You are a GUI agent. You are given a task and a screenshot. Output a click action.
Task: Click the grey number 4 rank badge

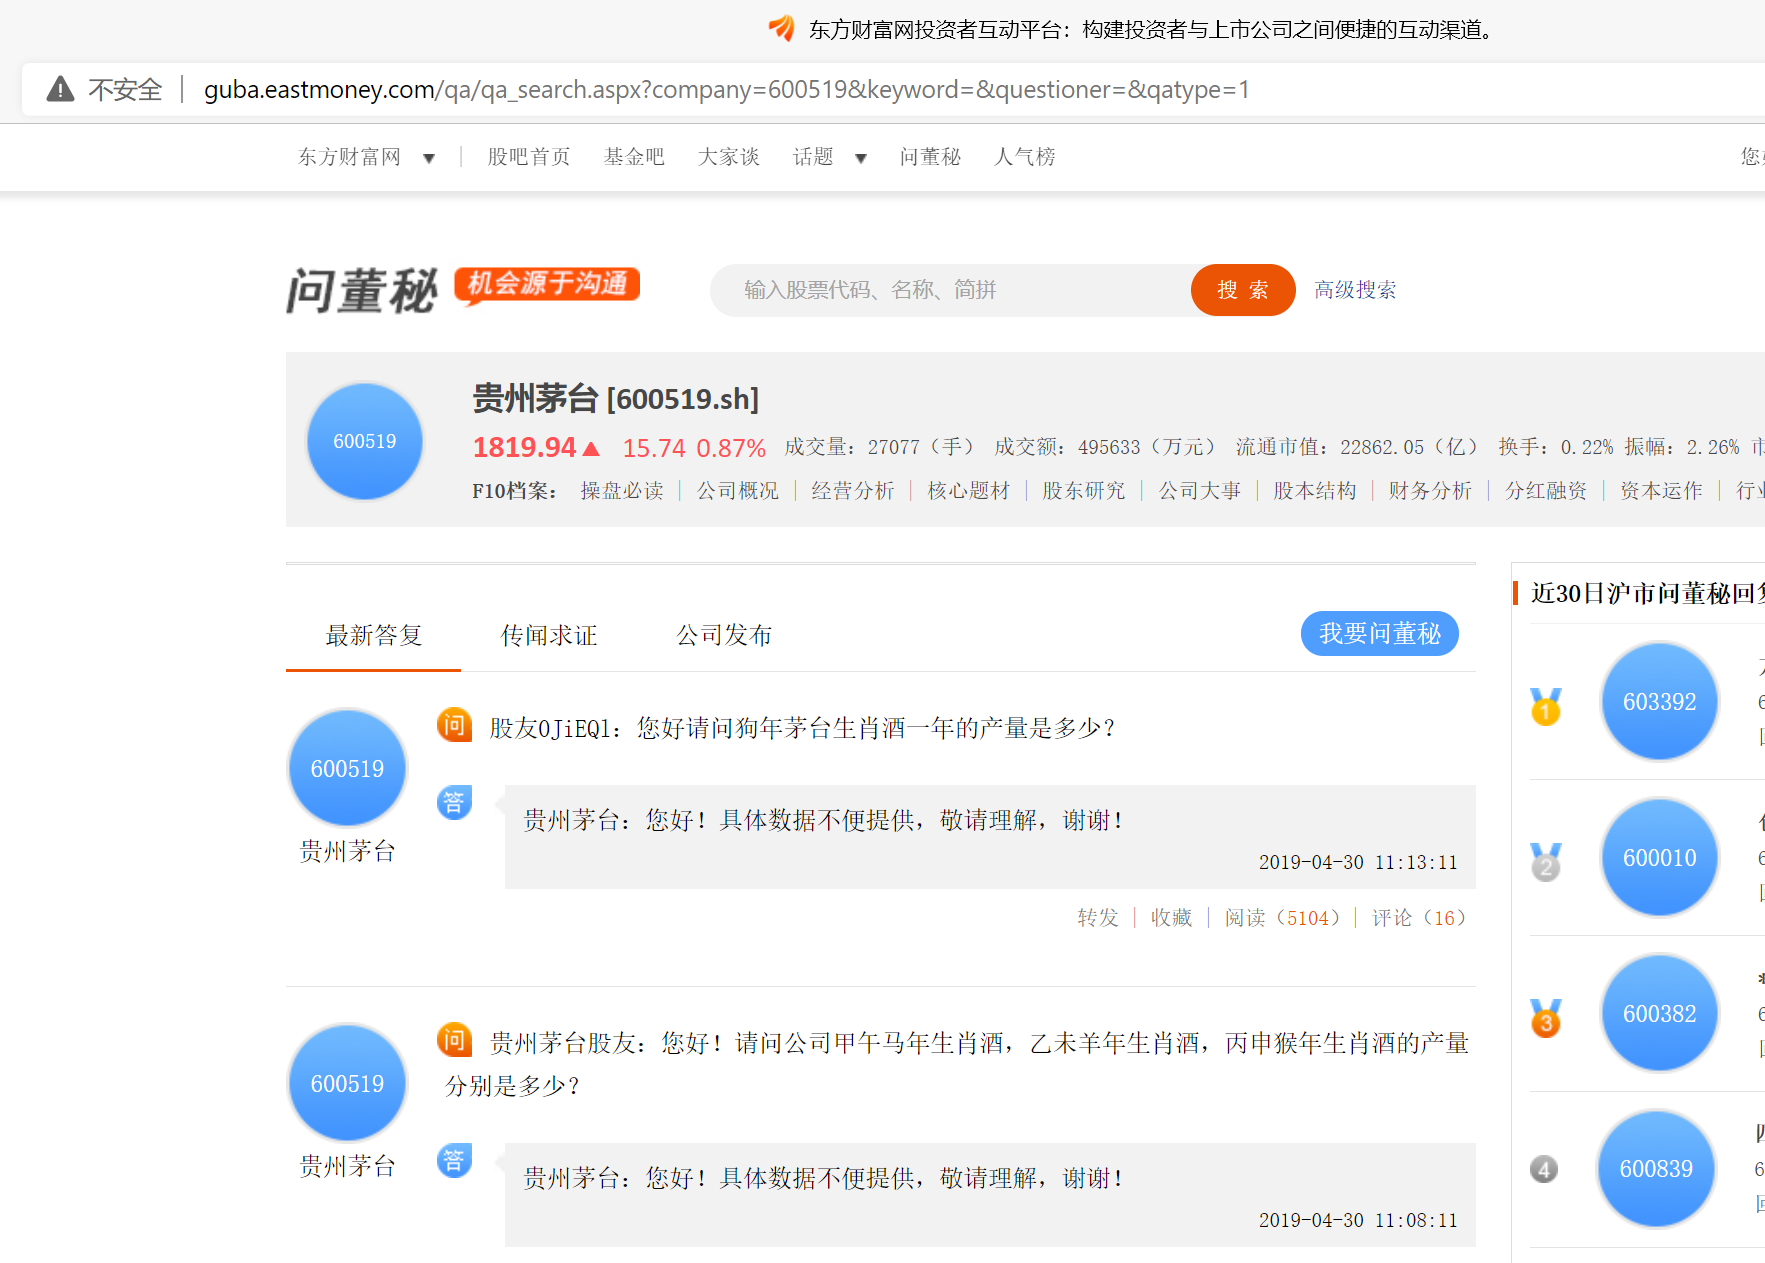pyautogui.click(x=1544, y=1169)
